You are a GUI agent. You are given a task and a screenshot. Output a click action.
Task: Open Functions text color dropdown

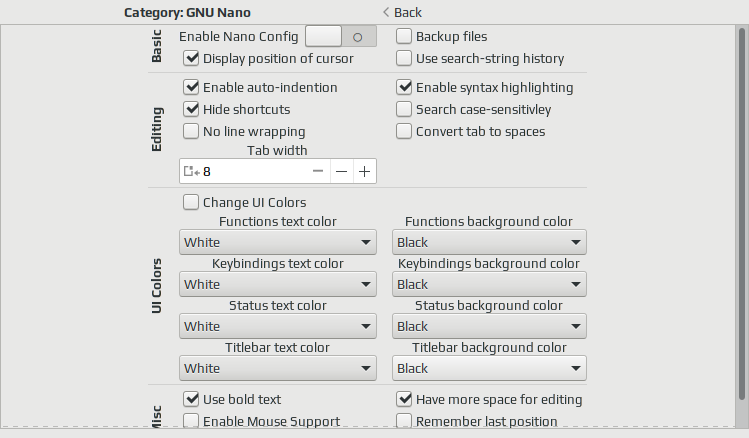(x=278, y=242)
